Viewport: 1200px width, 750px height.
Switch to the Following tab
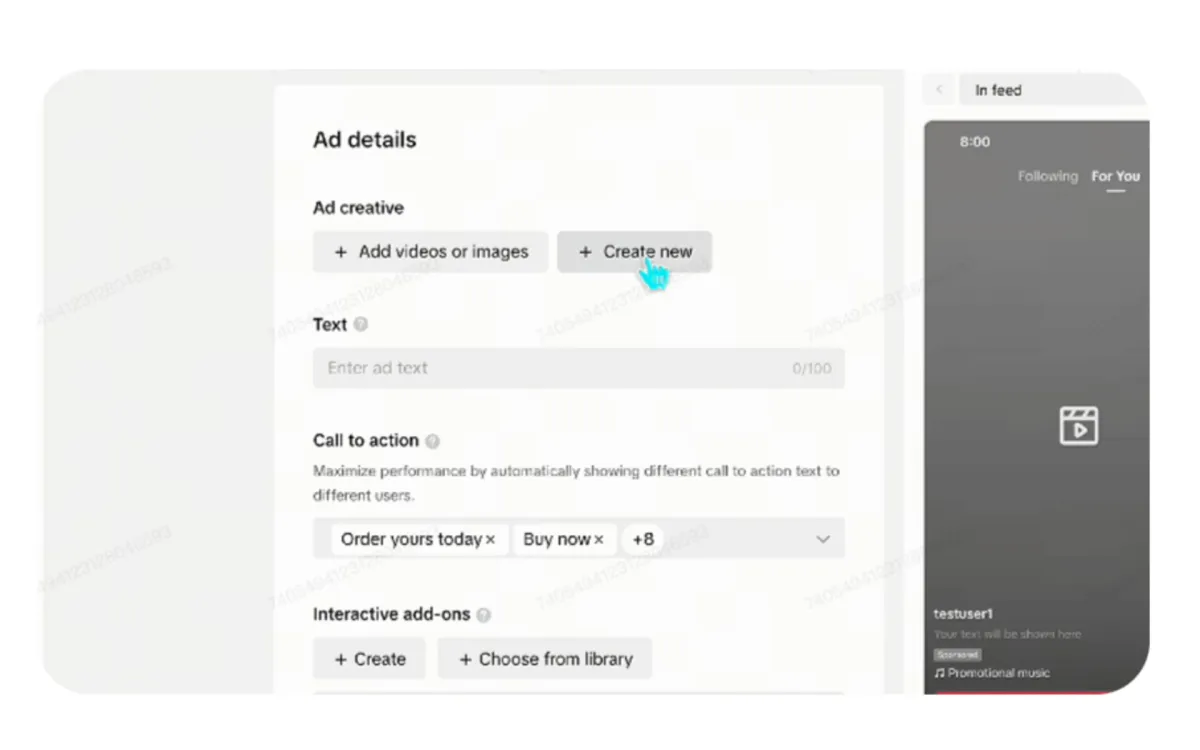(x=1047, y=176)
